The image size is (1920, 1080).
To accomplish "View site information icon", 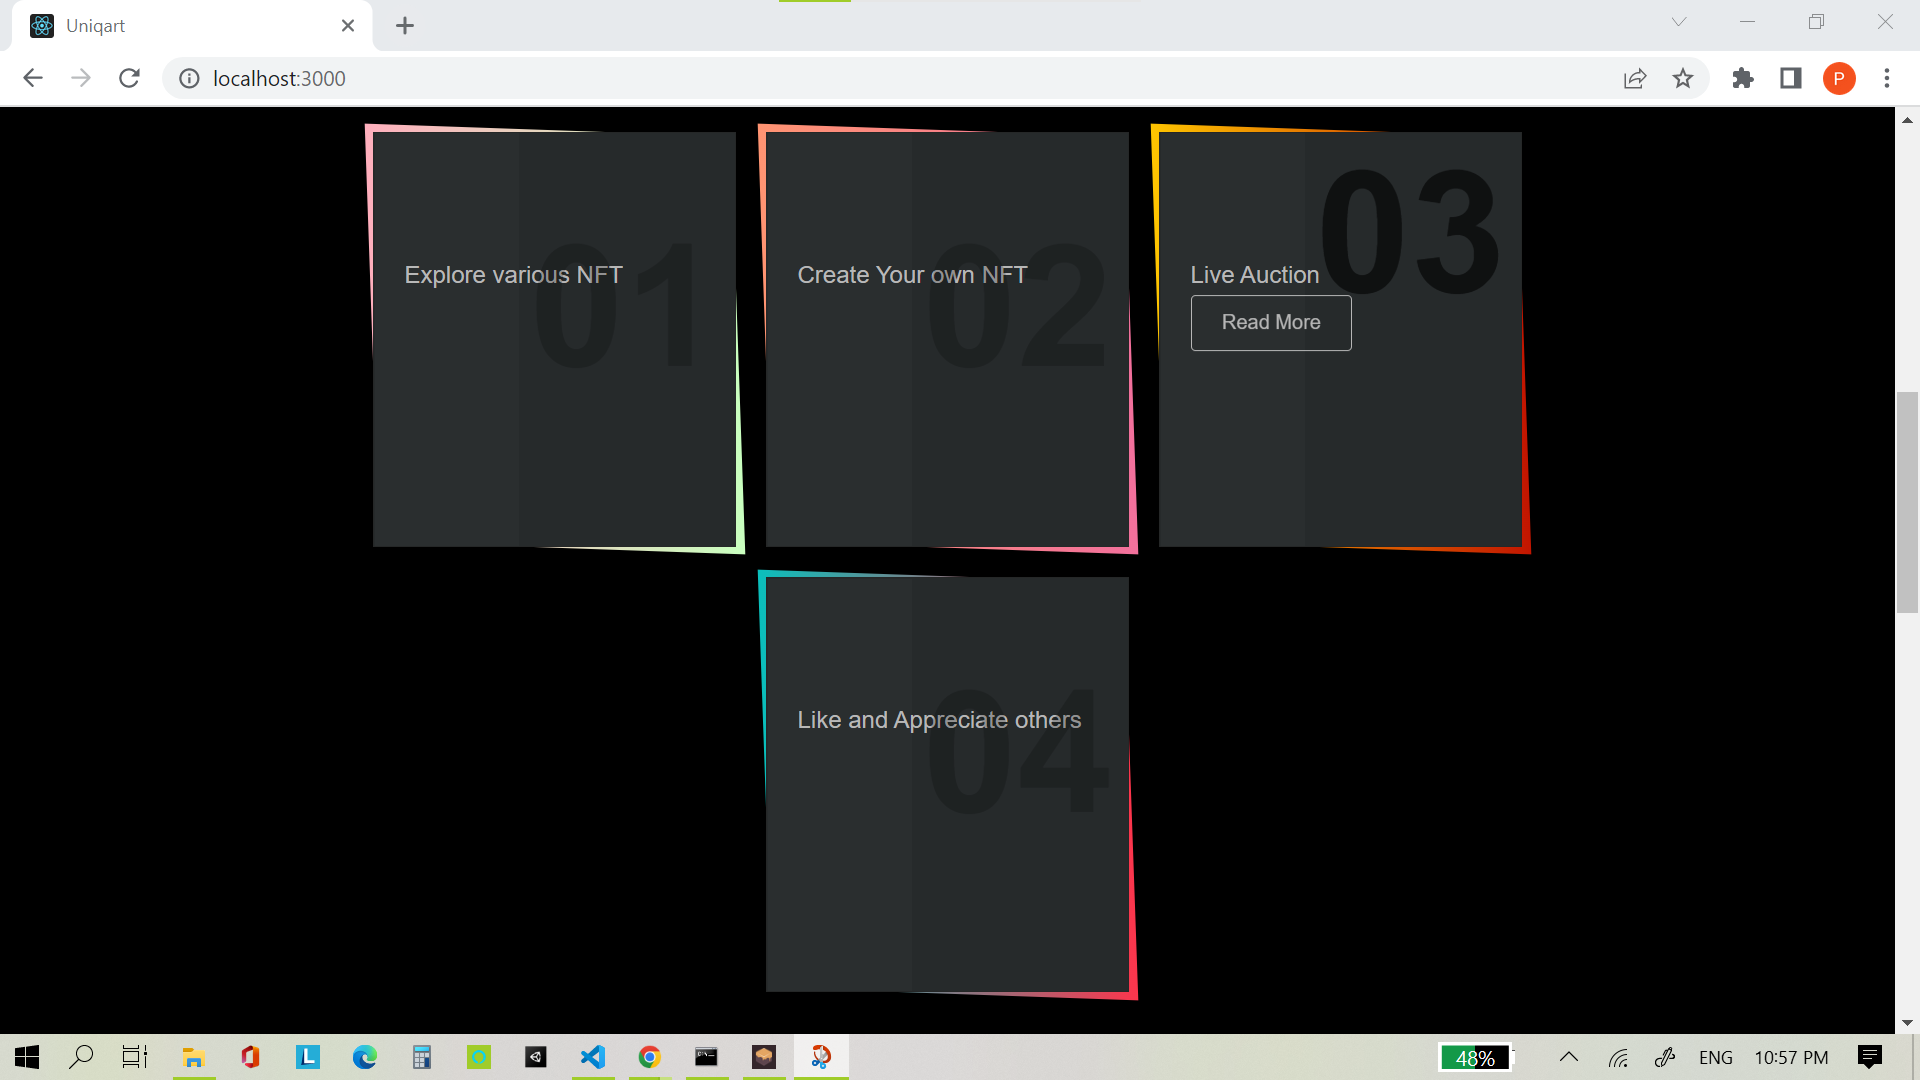I will 189,78.
